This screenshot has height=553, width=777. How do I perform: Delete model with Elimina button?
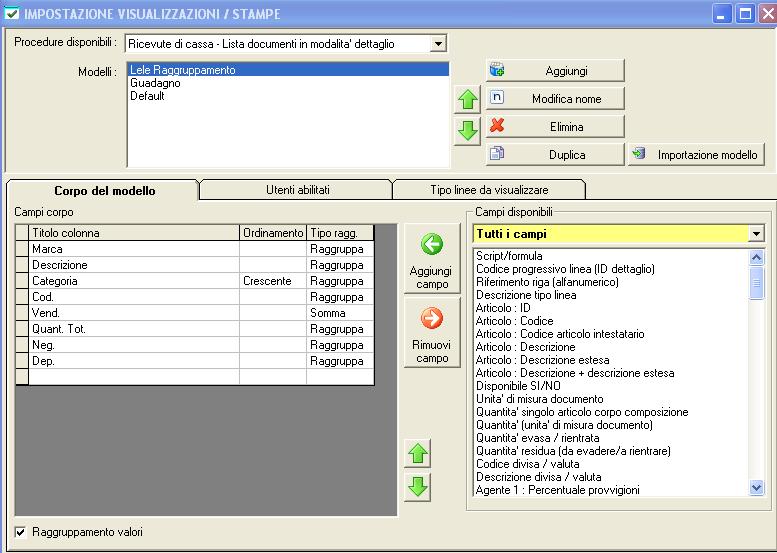[555, 126]
